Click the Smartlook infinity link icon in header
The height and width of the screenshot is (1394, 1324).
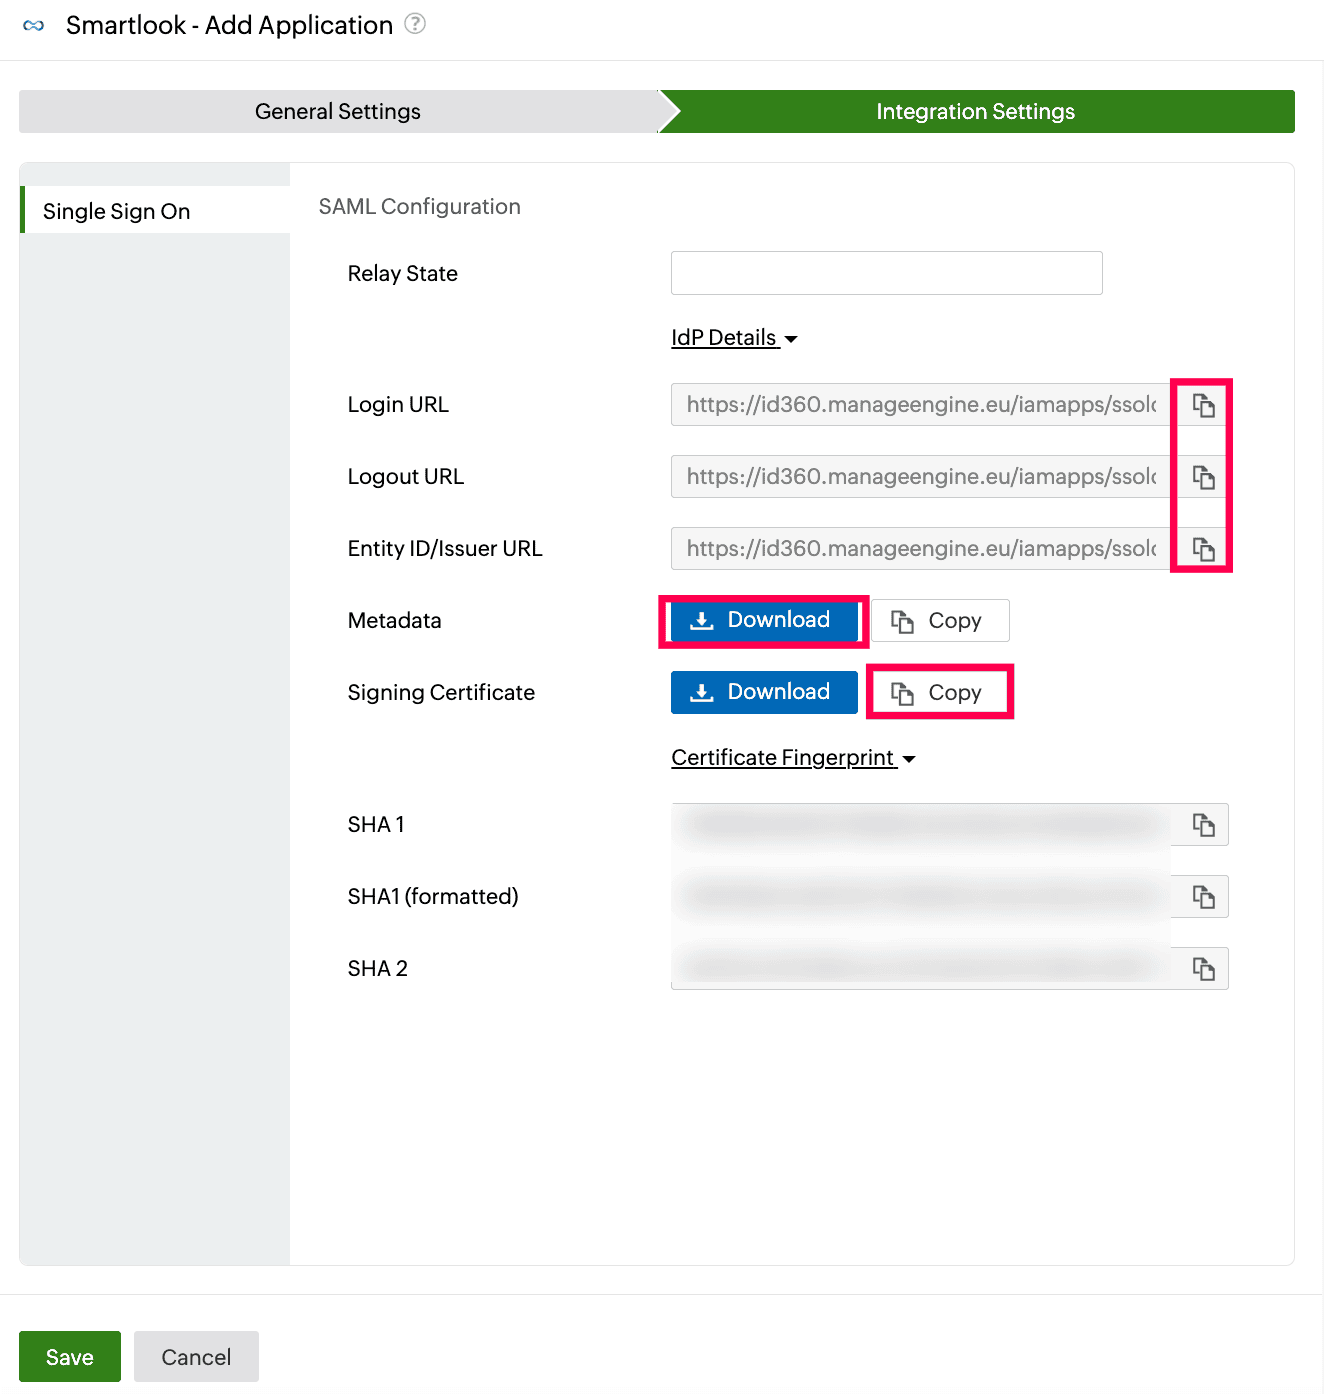click(31, 25)
